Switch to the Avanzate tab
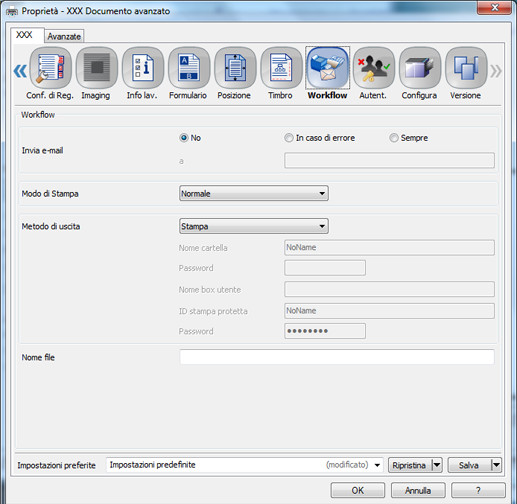The height and width of the screenshot is (504, 517). pos(64,36)
